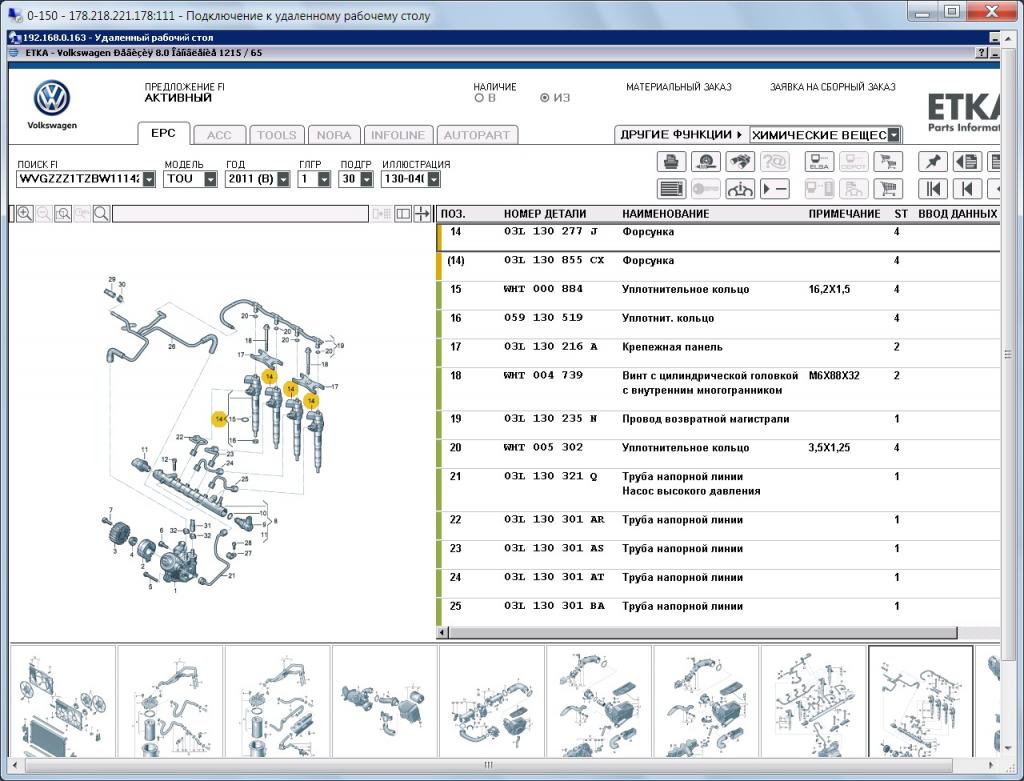Select the first thumbnail with radiator fans
Image resolution: width=1024 pixels, height=781 pixels.
[62, 701]
